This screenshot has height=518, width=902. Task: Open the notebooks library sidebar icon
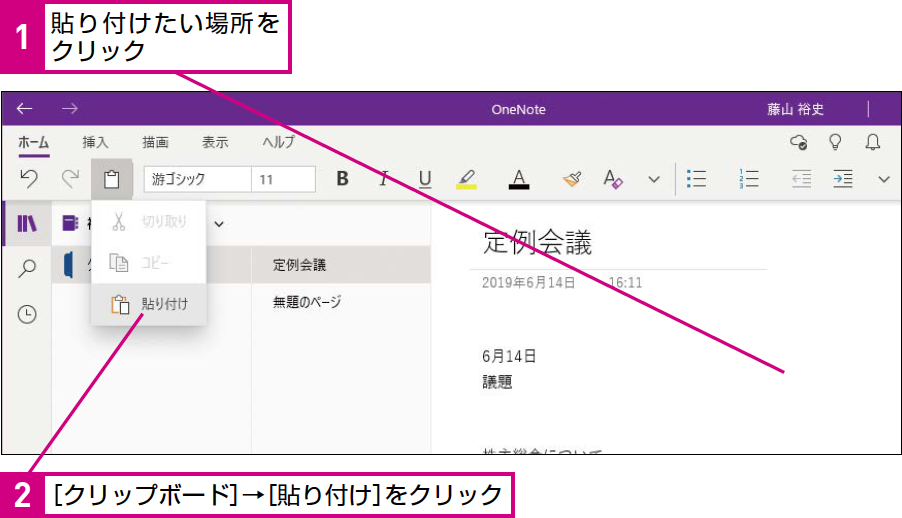[26, 223]
